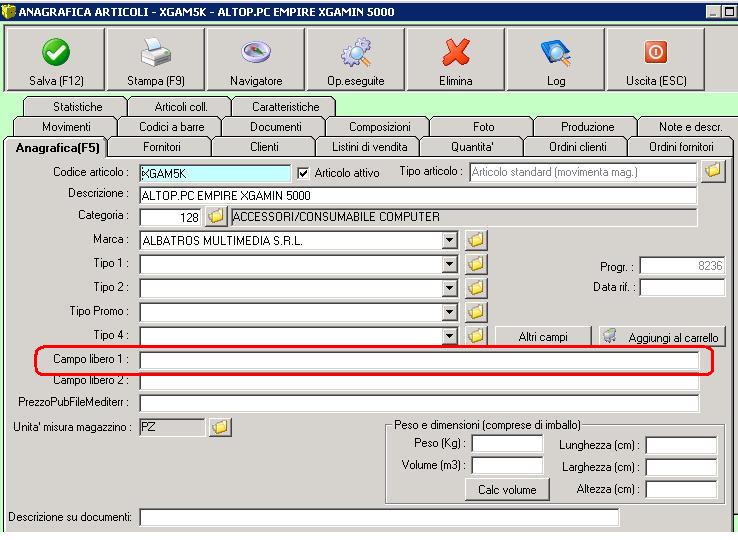The height and width of the screenshot is (540, 738).
Task: Open folder lookup next to Categoria code
Action: 216,217
